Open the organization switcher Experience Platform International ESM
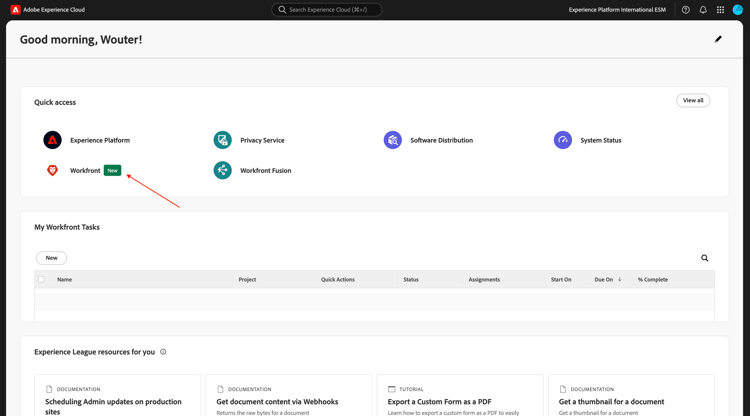The height and width of the screenshot is (416, 750). tap(617, 10)
